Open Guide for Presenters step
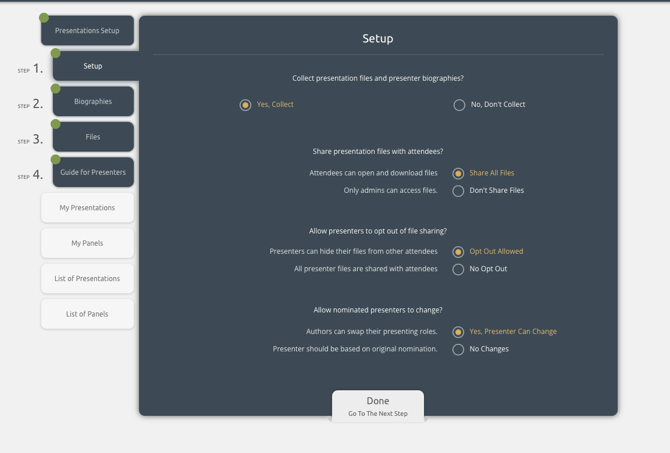The width and height of the screenshot is (670, 453). (93, 173)
